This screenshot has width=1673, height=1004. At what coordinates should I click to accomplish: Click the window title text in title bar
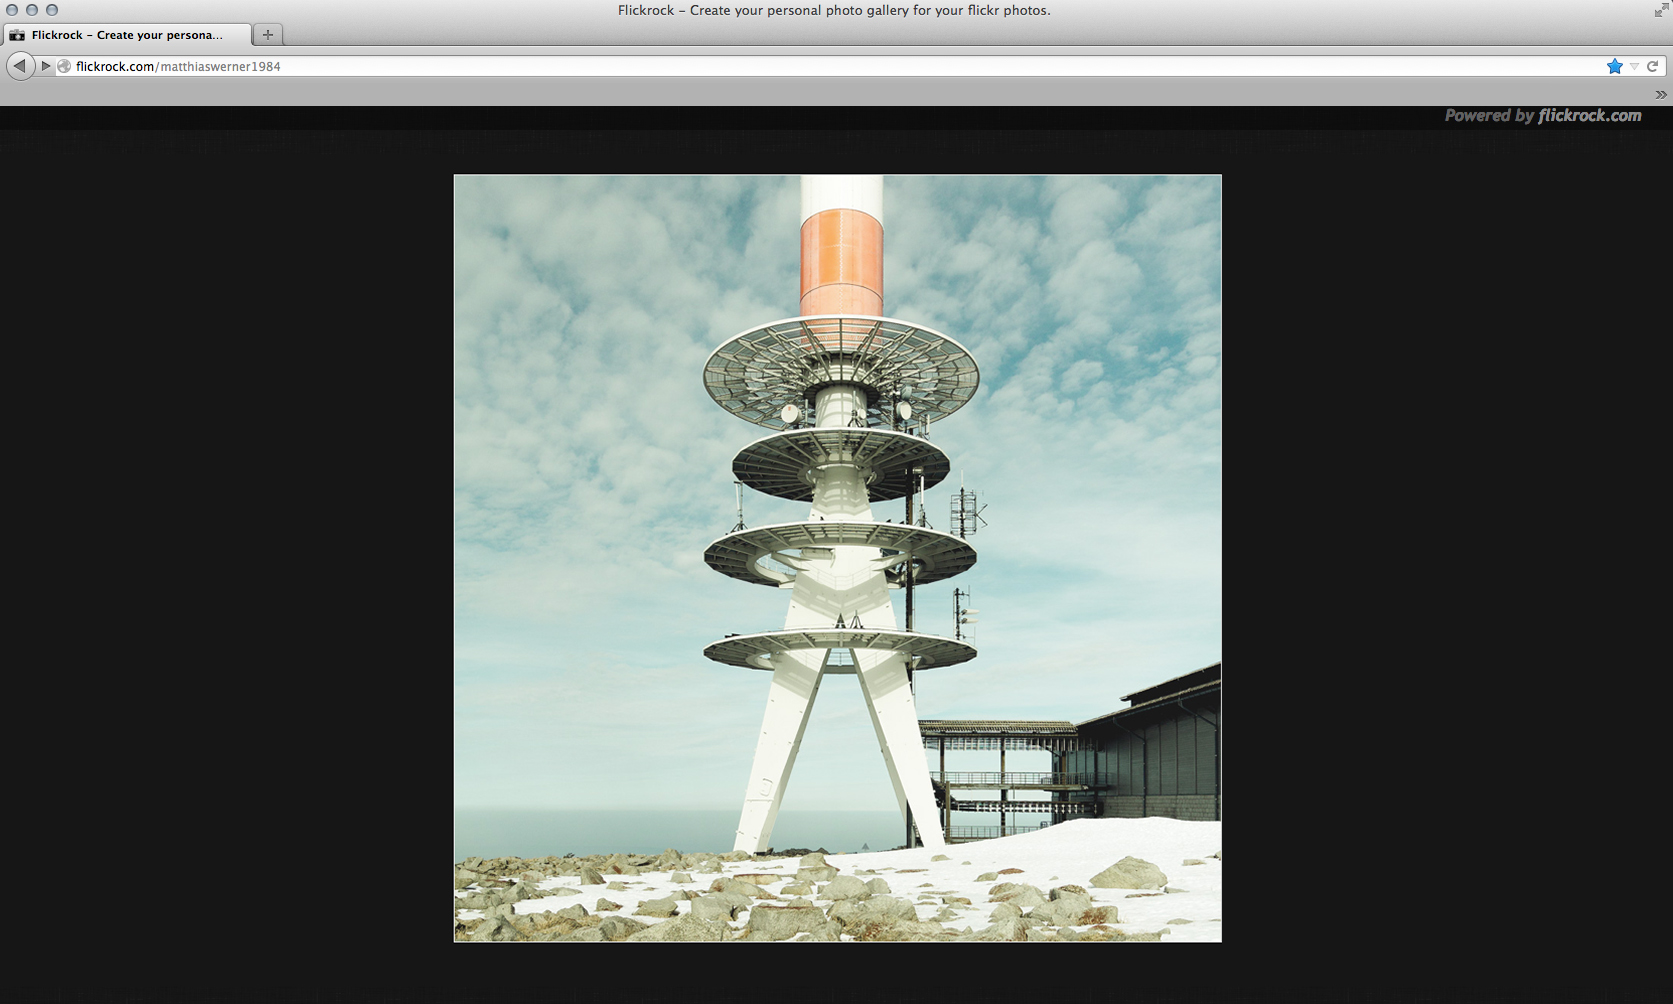pyautogui.click(x=834, y=10)
